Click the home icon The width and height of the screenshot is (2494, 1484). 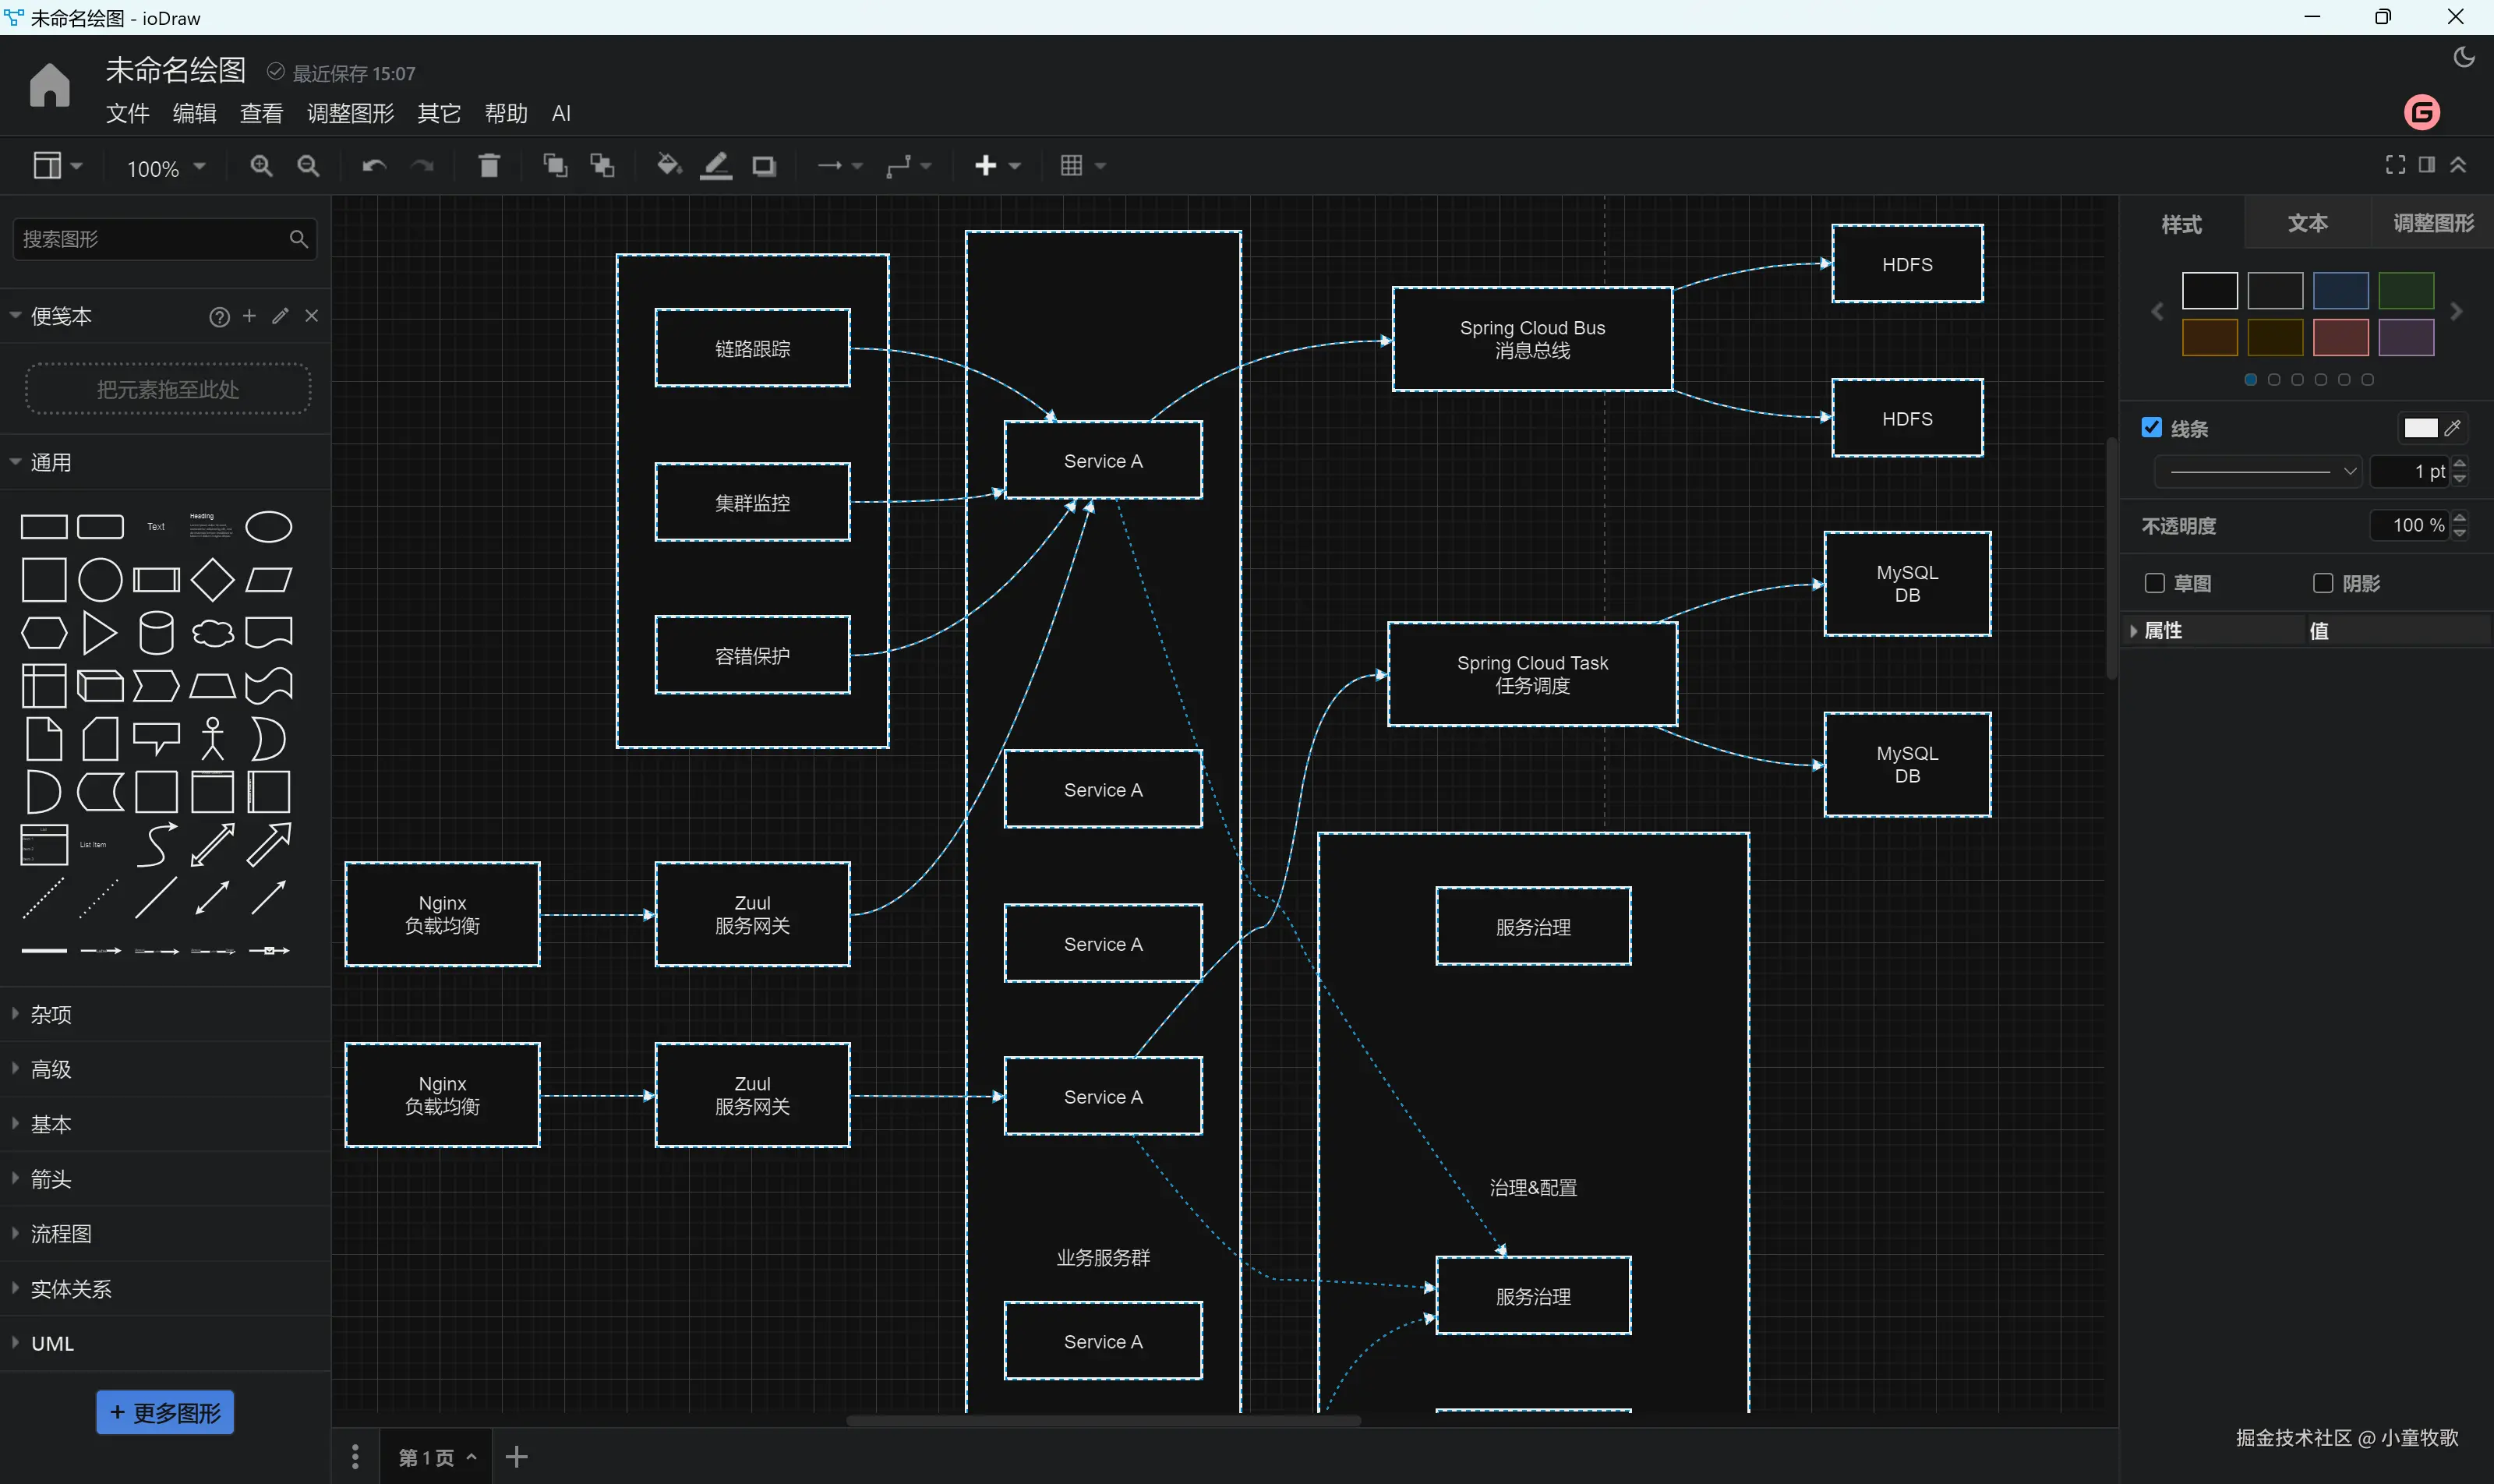point(49,85)
